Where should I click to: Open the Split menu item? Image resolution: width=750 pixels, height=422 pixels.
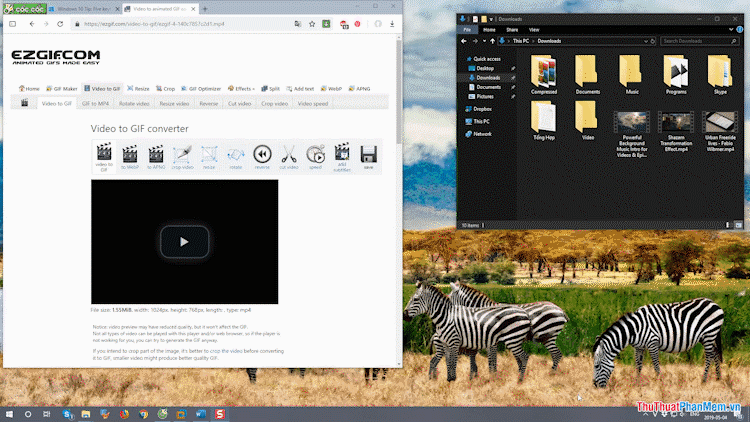coord(270,89)
